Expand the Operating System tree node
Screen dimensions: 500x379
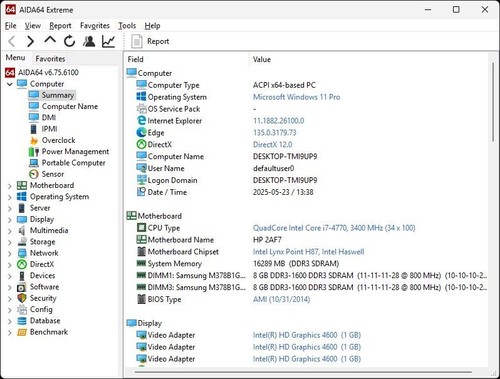click(10, 197)
